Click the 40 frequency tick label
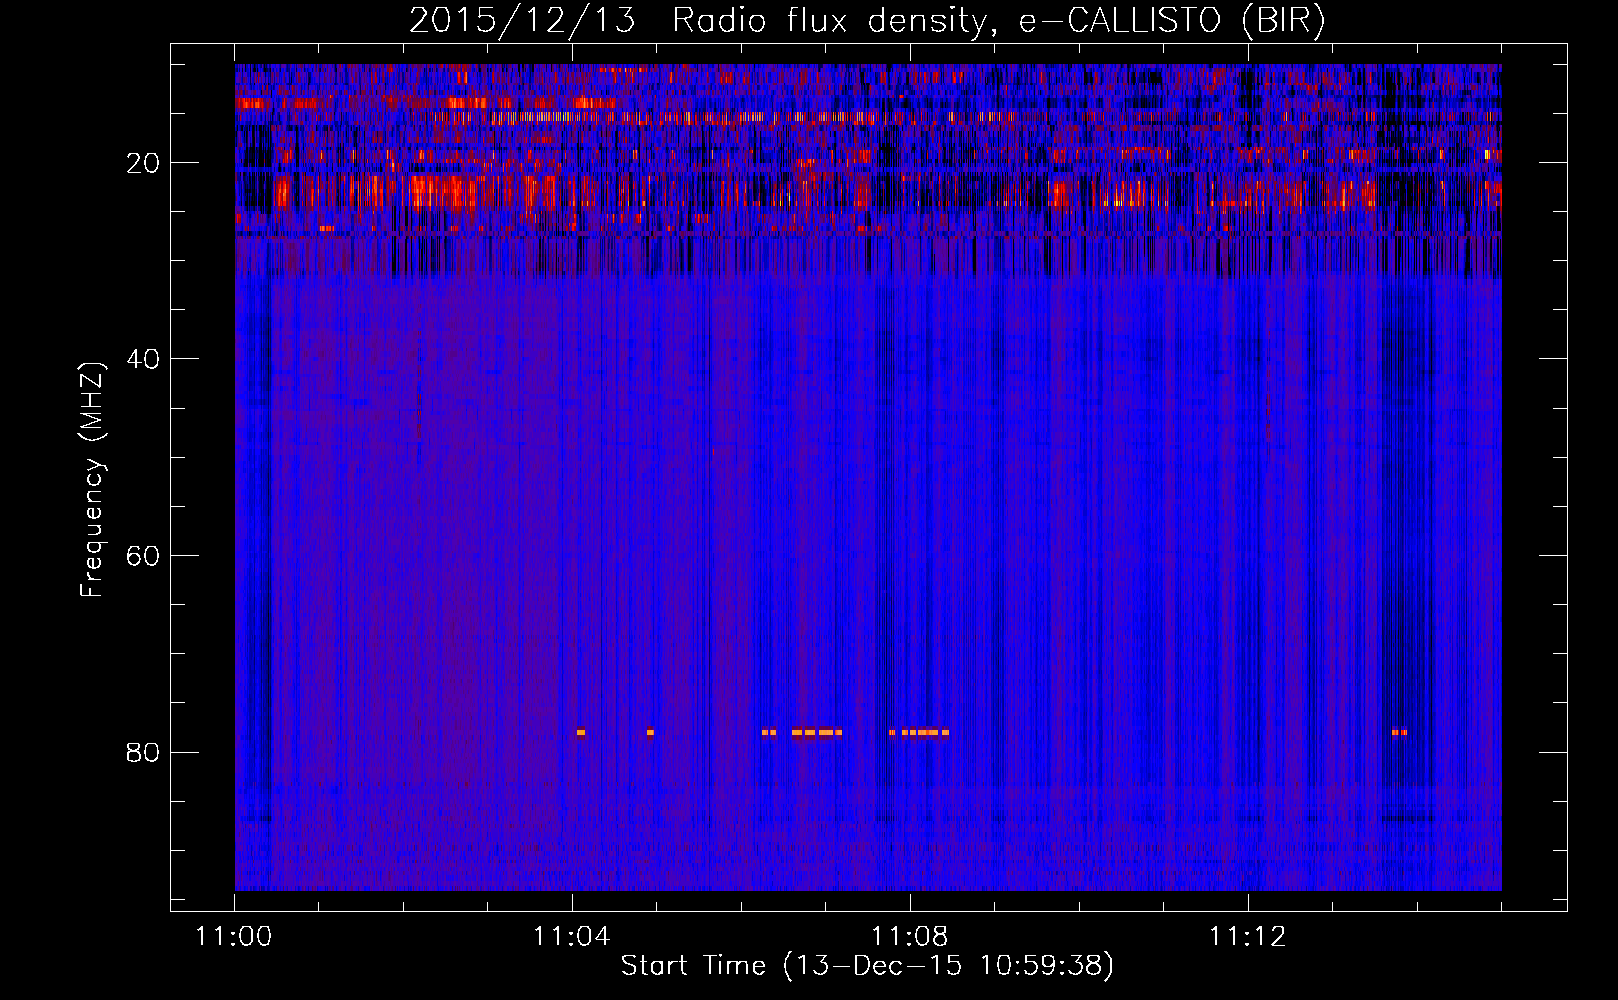 point(143,359)
